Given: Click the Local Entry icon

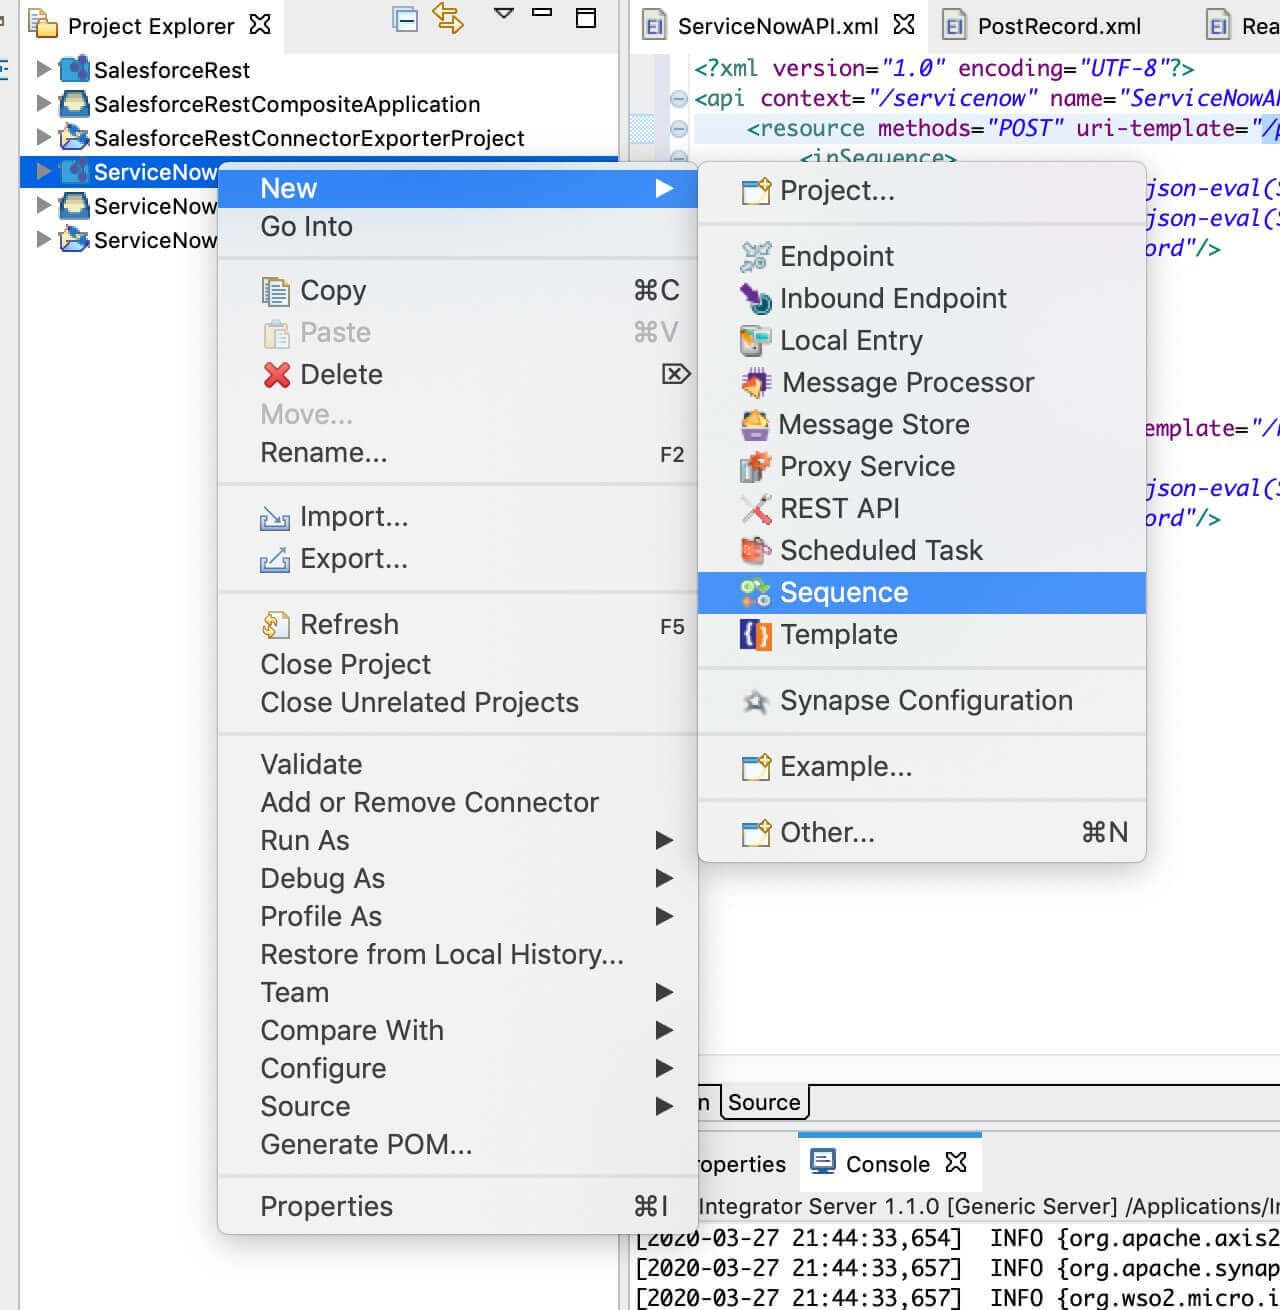Looking at the screenshot, I should click(755, 341).
